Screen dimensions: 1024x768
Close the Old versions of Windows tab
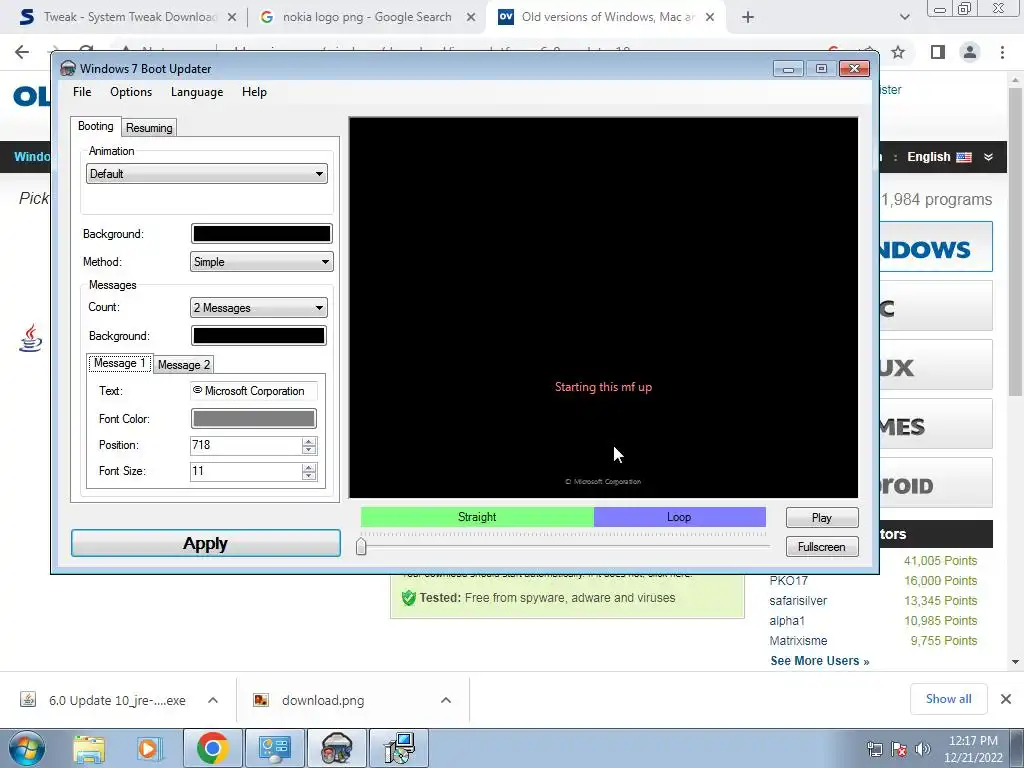coord(710,18)
